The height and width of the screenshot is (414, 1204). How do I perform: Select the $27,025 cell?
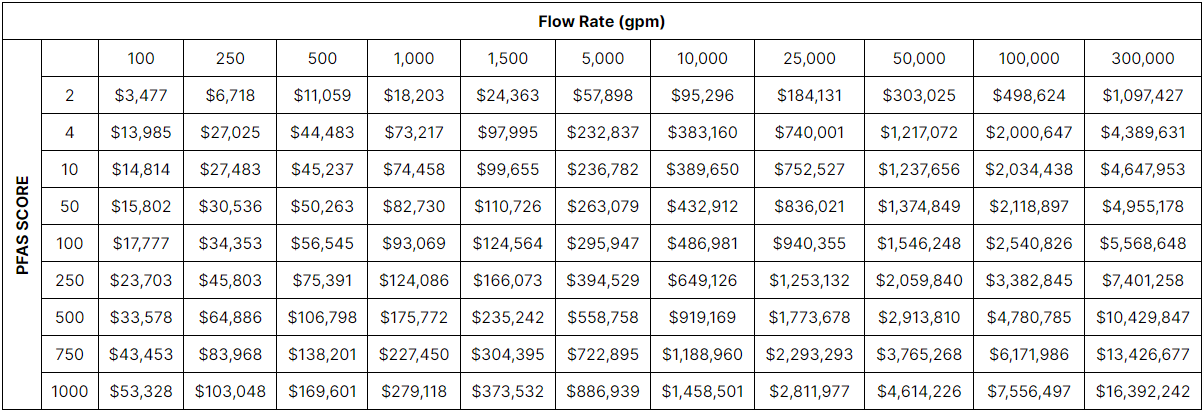230,133
